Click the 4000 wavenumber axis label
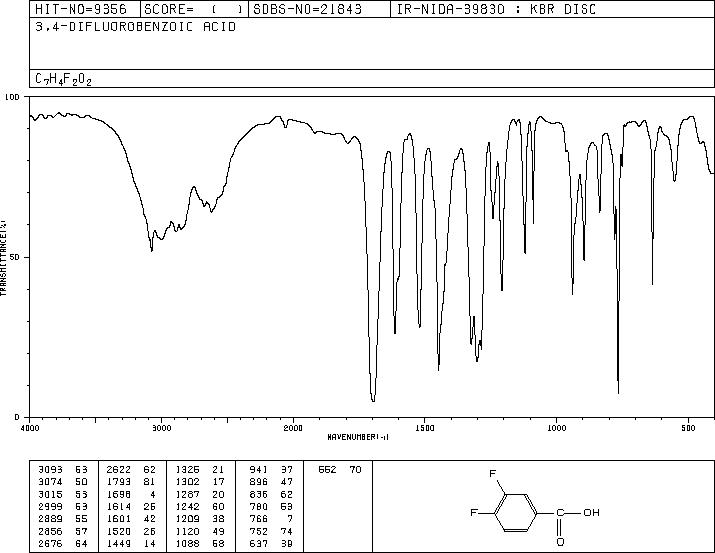Screen dimensions: 715x553 point(30,428)
